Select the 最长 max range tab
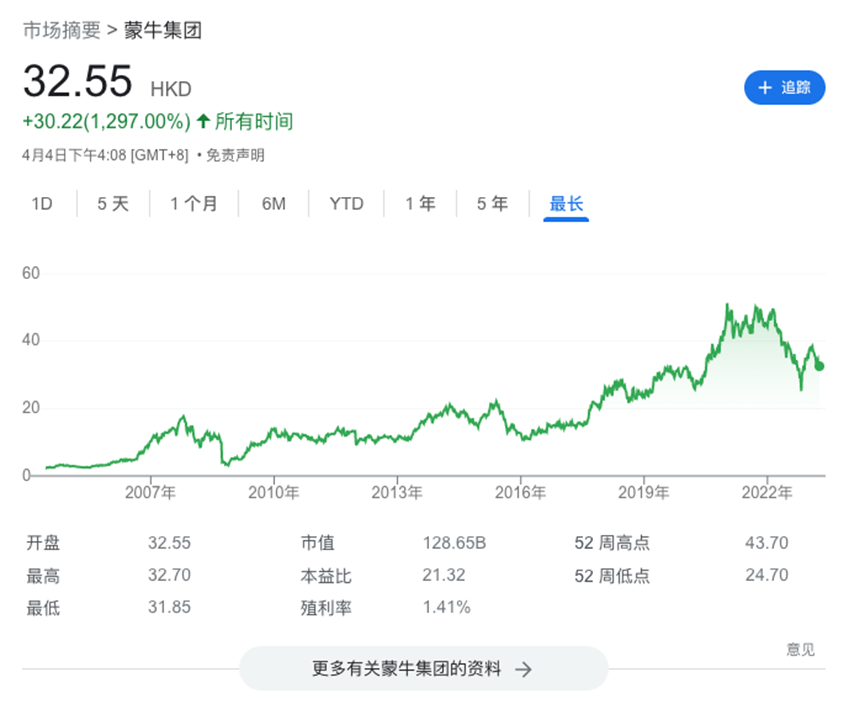This screenshot has width=865, height=709. click(x=566, y=204)
